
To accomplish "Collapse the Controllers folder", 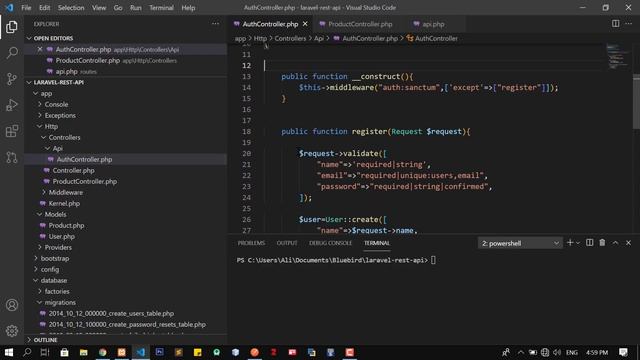I will coord(64,138).
